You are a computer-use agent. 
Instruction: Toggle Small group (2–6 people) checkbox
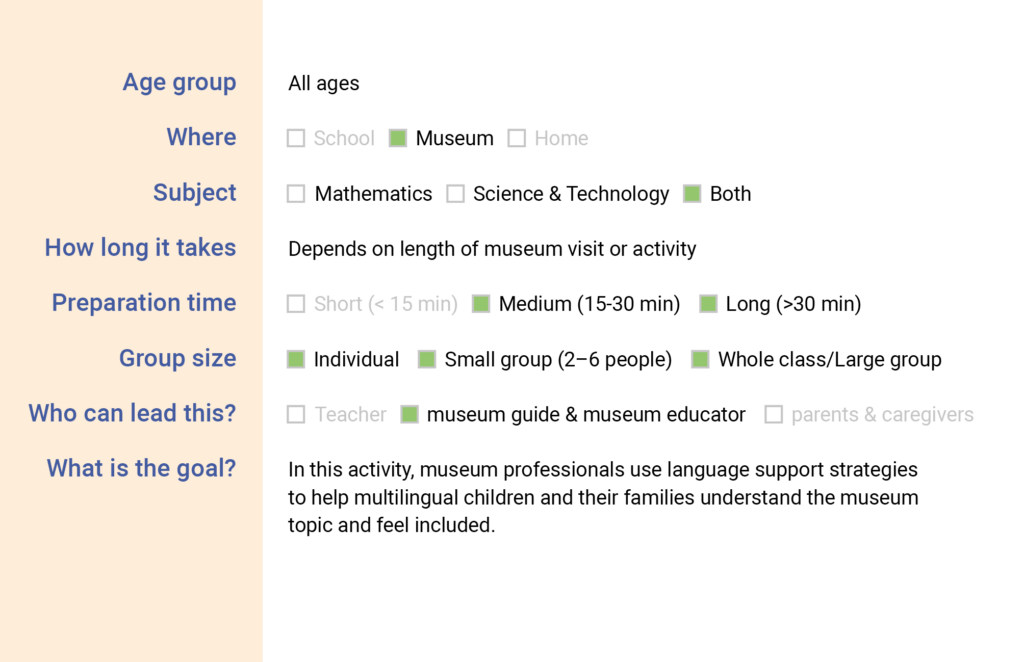(427, 359)
